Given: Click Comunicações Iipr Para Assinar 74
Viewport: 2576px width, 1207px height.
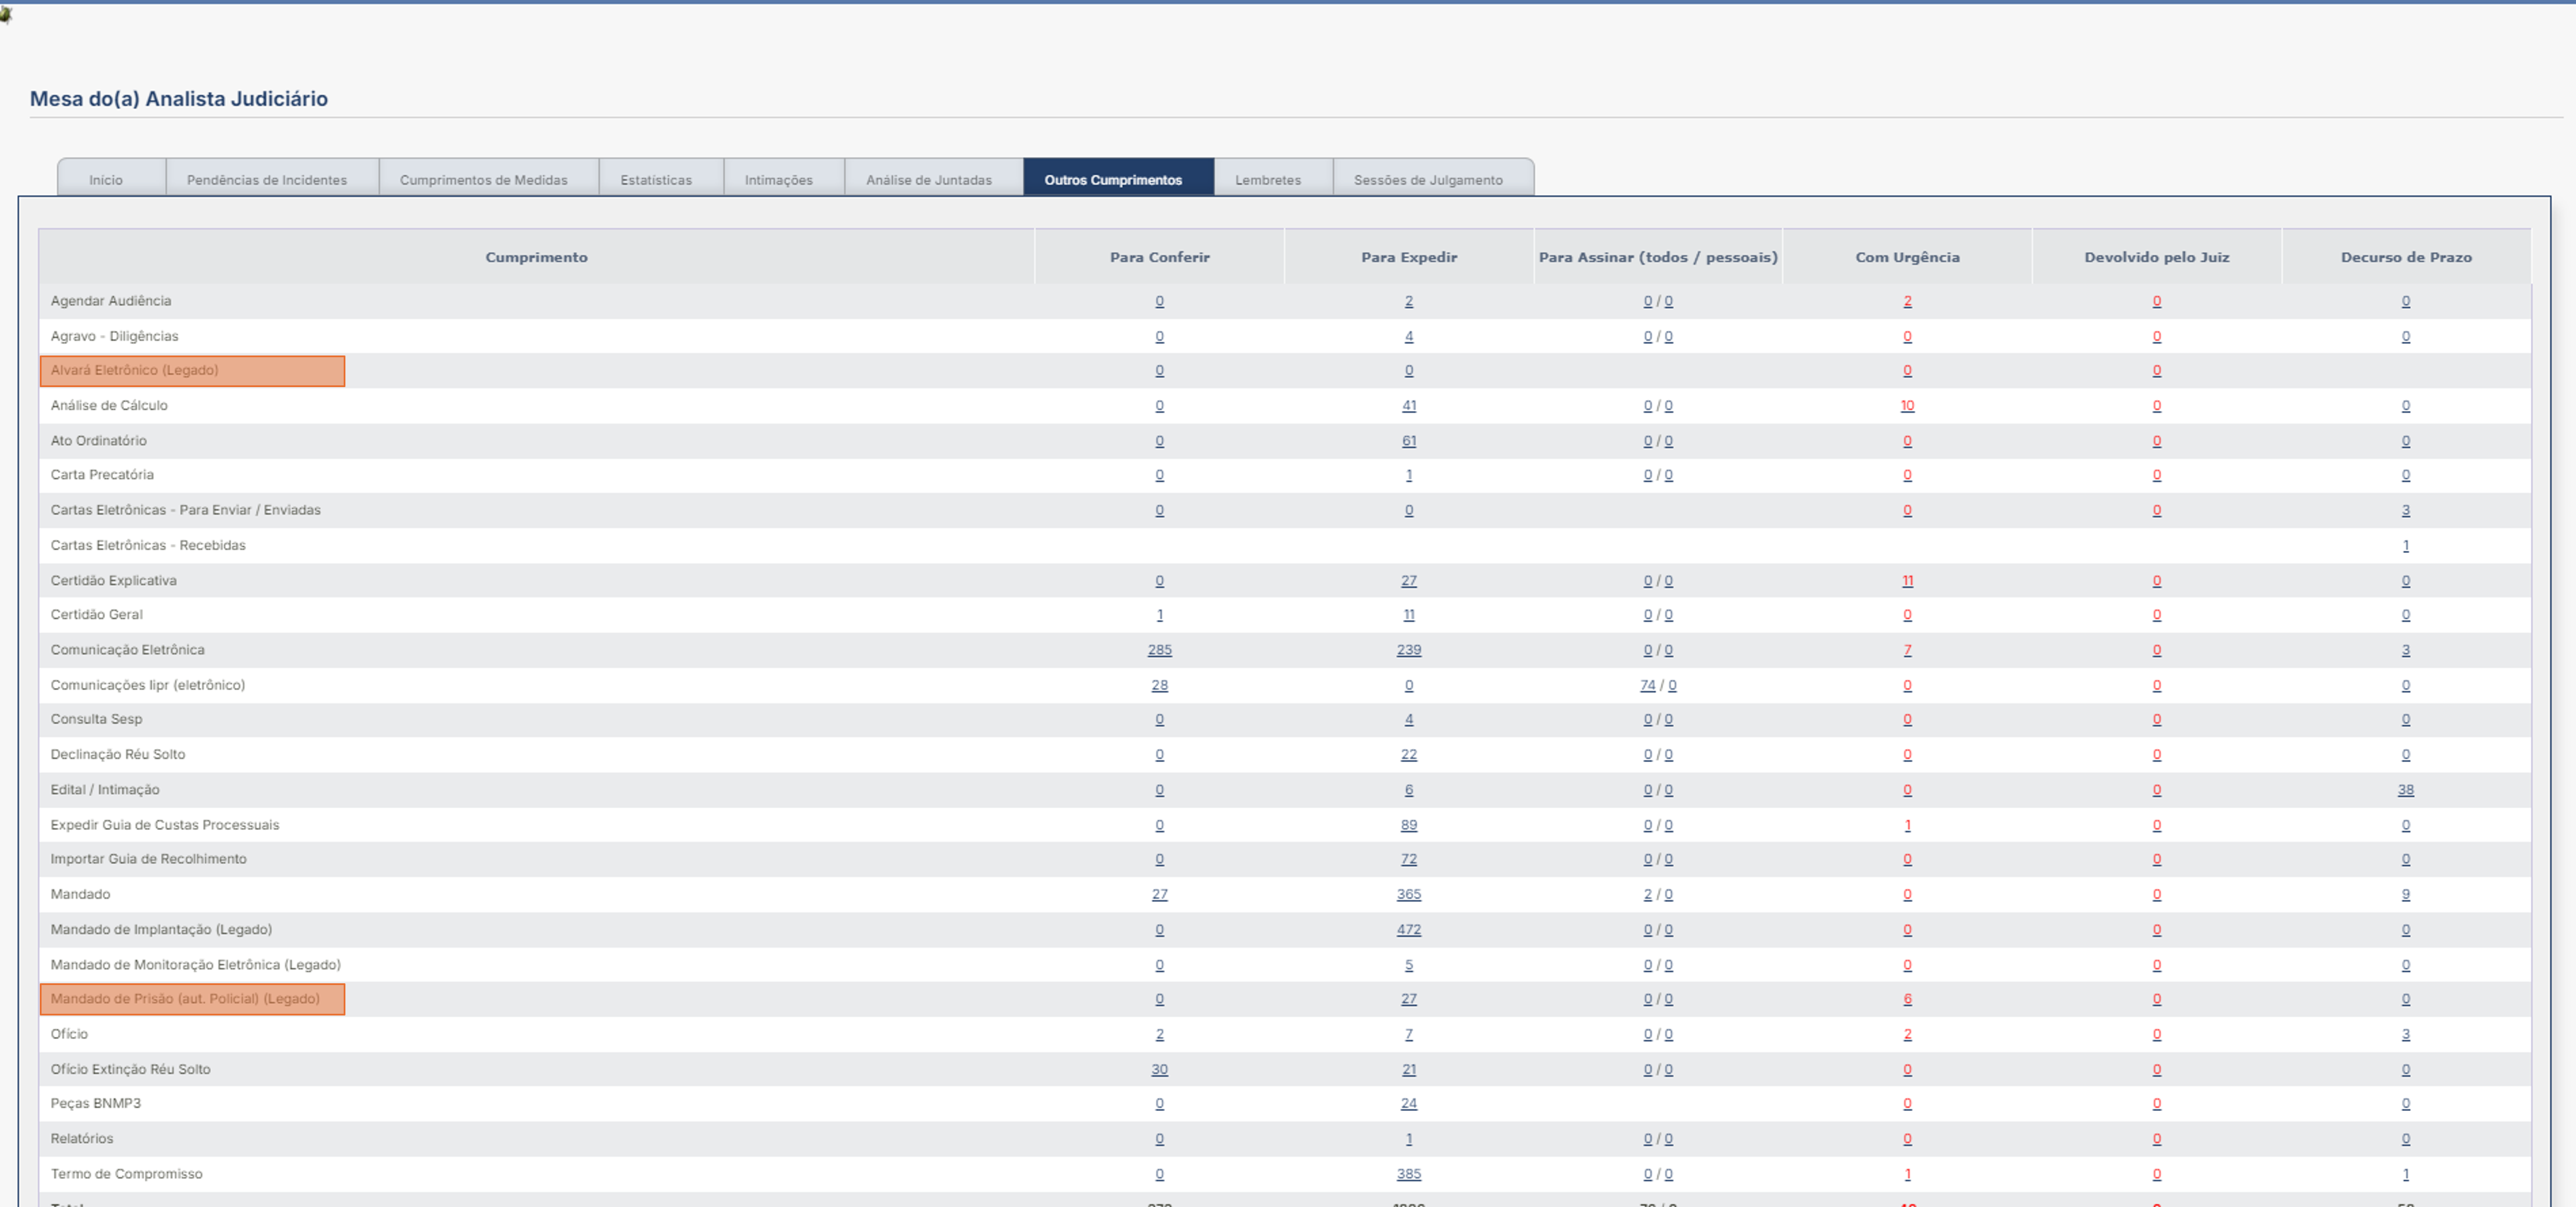Looking at the screenshot, I should click(1648, 685).
